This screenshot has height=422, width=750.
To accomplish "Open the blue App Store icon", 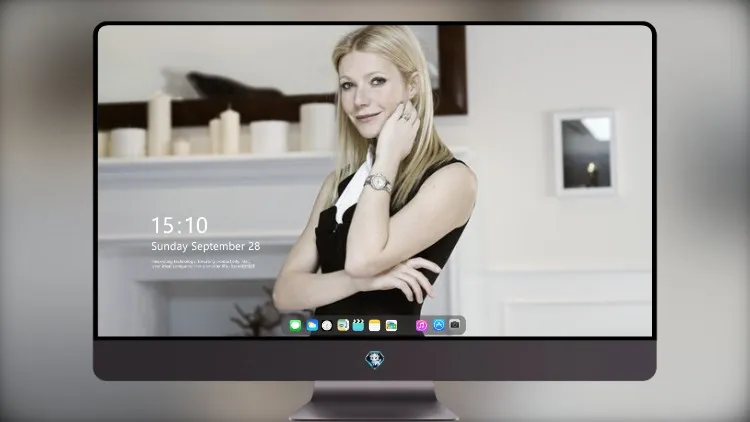I will 439,325.
